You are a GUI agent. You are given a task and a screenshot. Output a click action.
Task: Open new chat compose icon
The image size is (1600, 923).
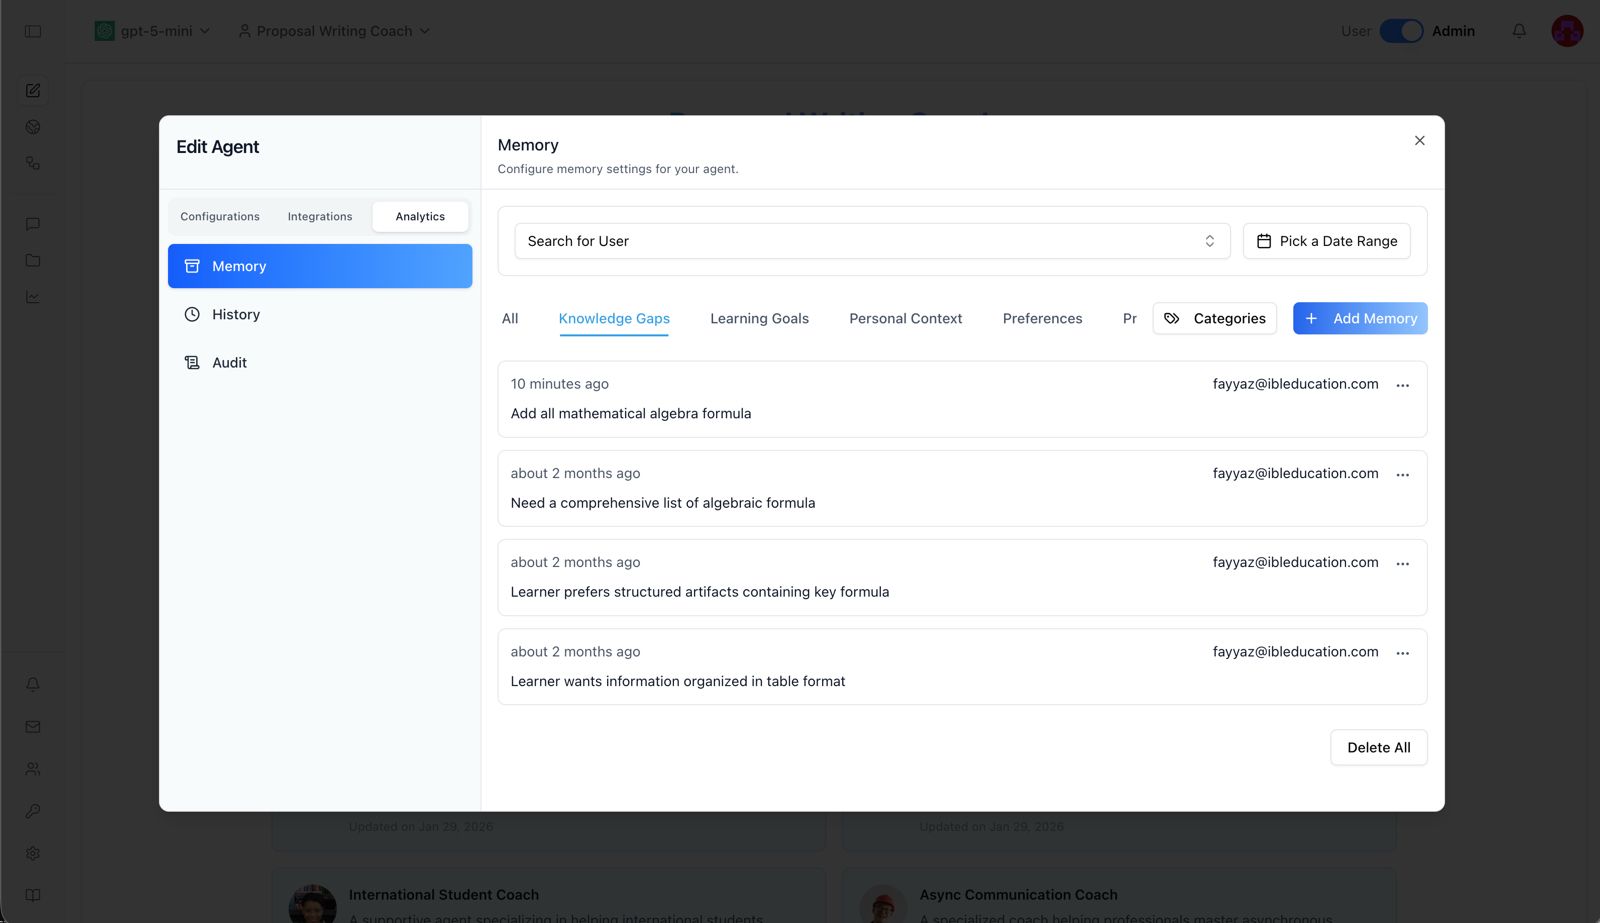point(33,90)
